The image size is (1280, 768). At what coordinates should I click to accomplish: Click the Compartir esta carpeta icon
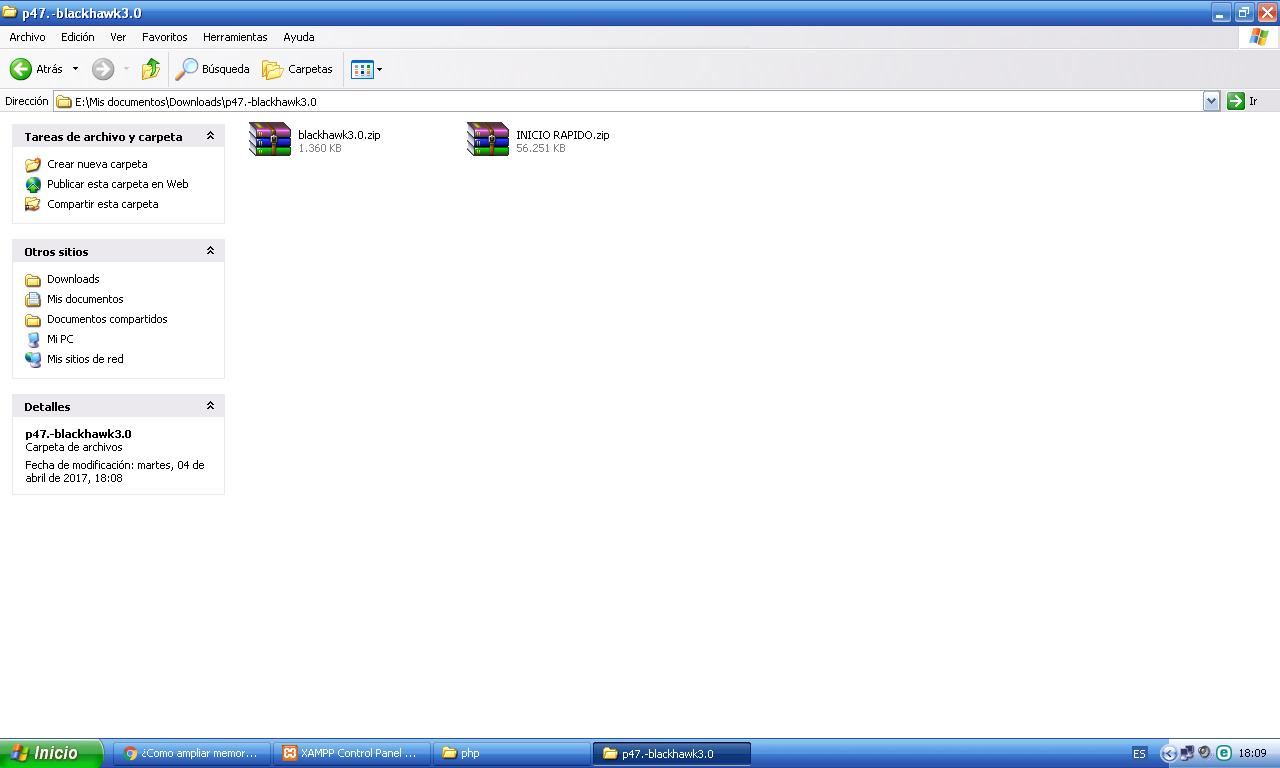[x=33, y=204]
